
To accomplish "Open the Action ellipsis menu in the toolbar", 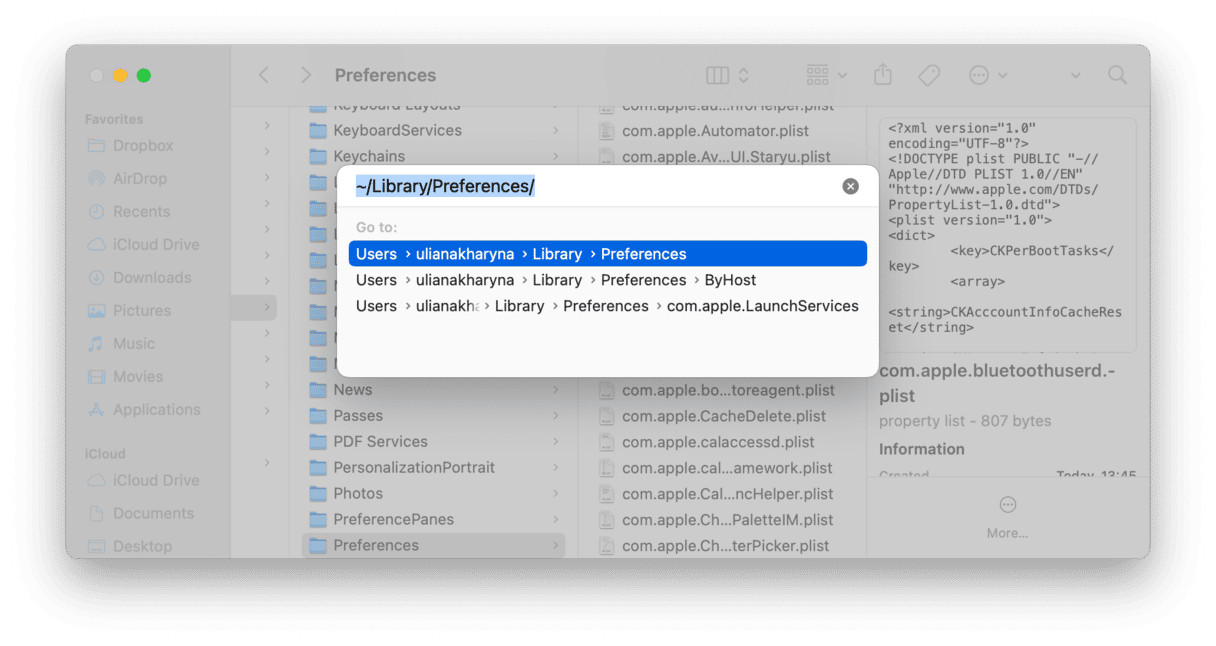I will (987, 75).
